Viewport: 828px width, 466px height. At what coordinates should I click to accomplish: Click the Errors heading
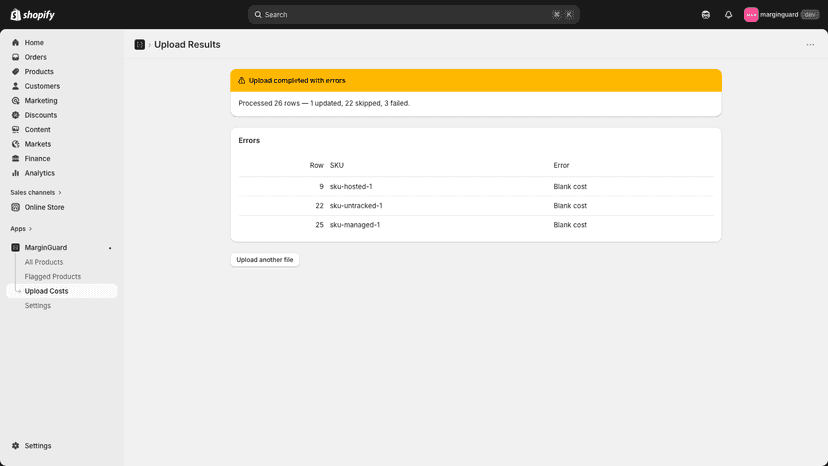pos(249,141)
